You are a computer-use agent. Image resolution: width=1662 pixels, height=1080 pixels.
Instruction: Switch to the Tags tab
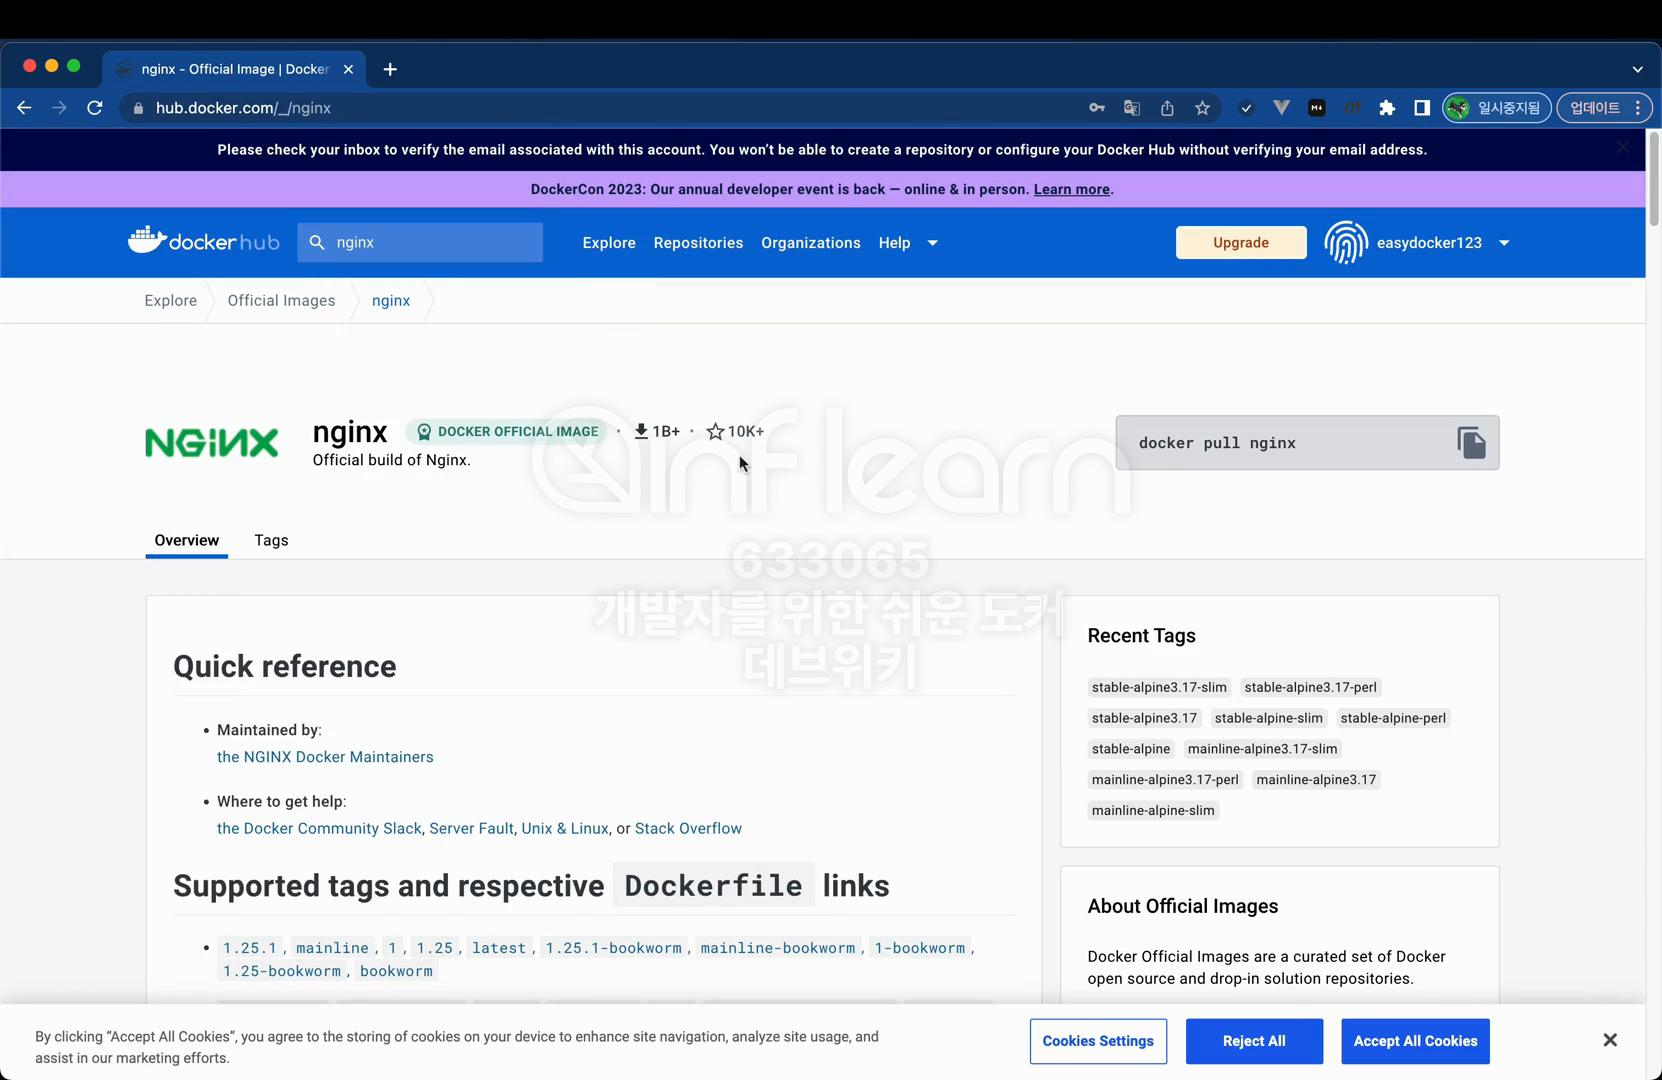[271, 540]
